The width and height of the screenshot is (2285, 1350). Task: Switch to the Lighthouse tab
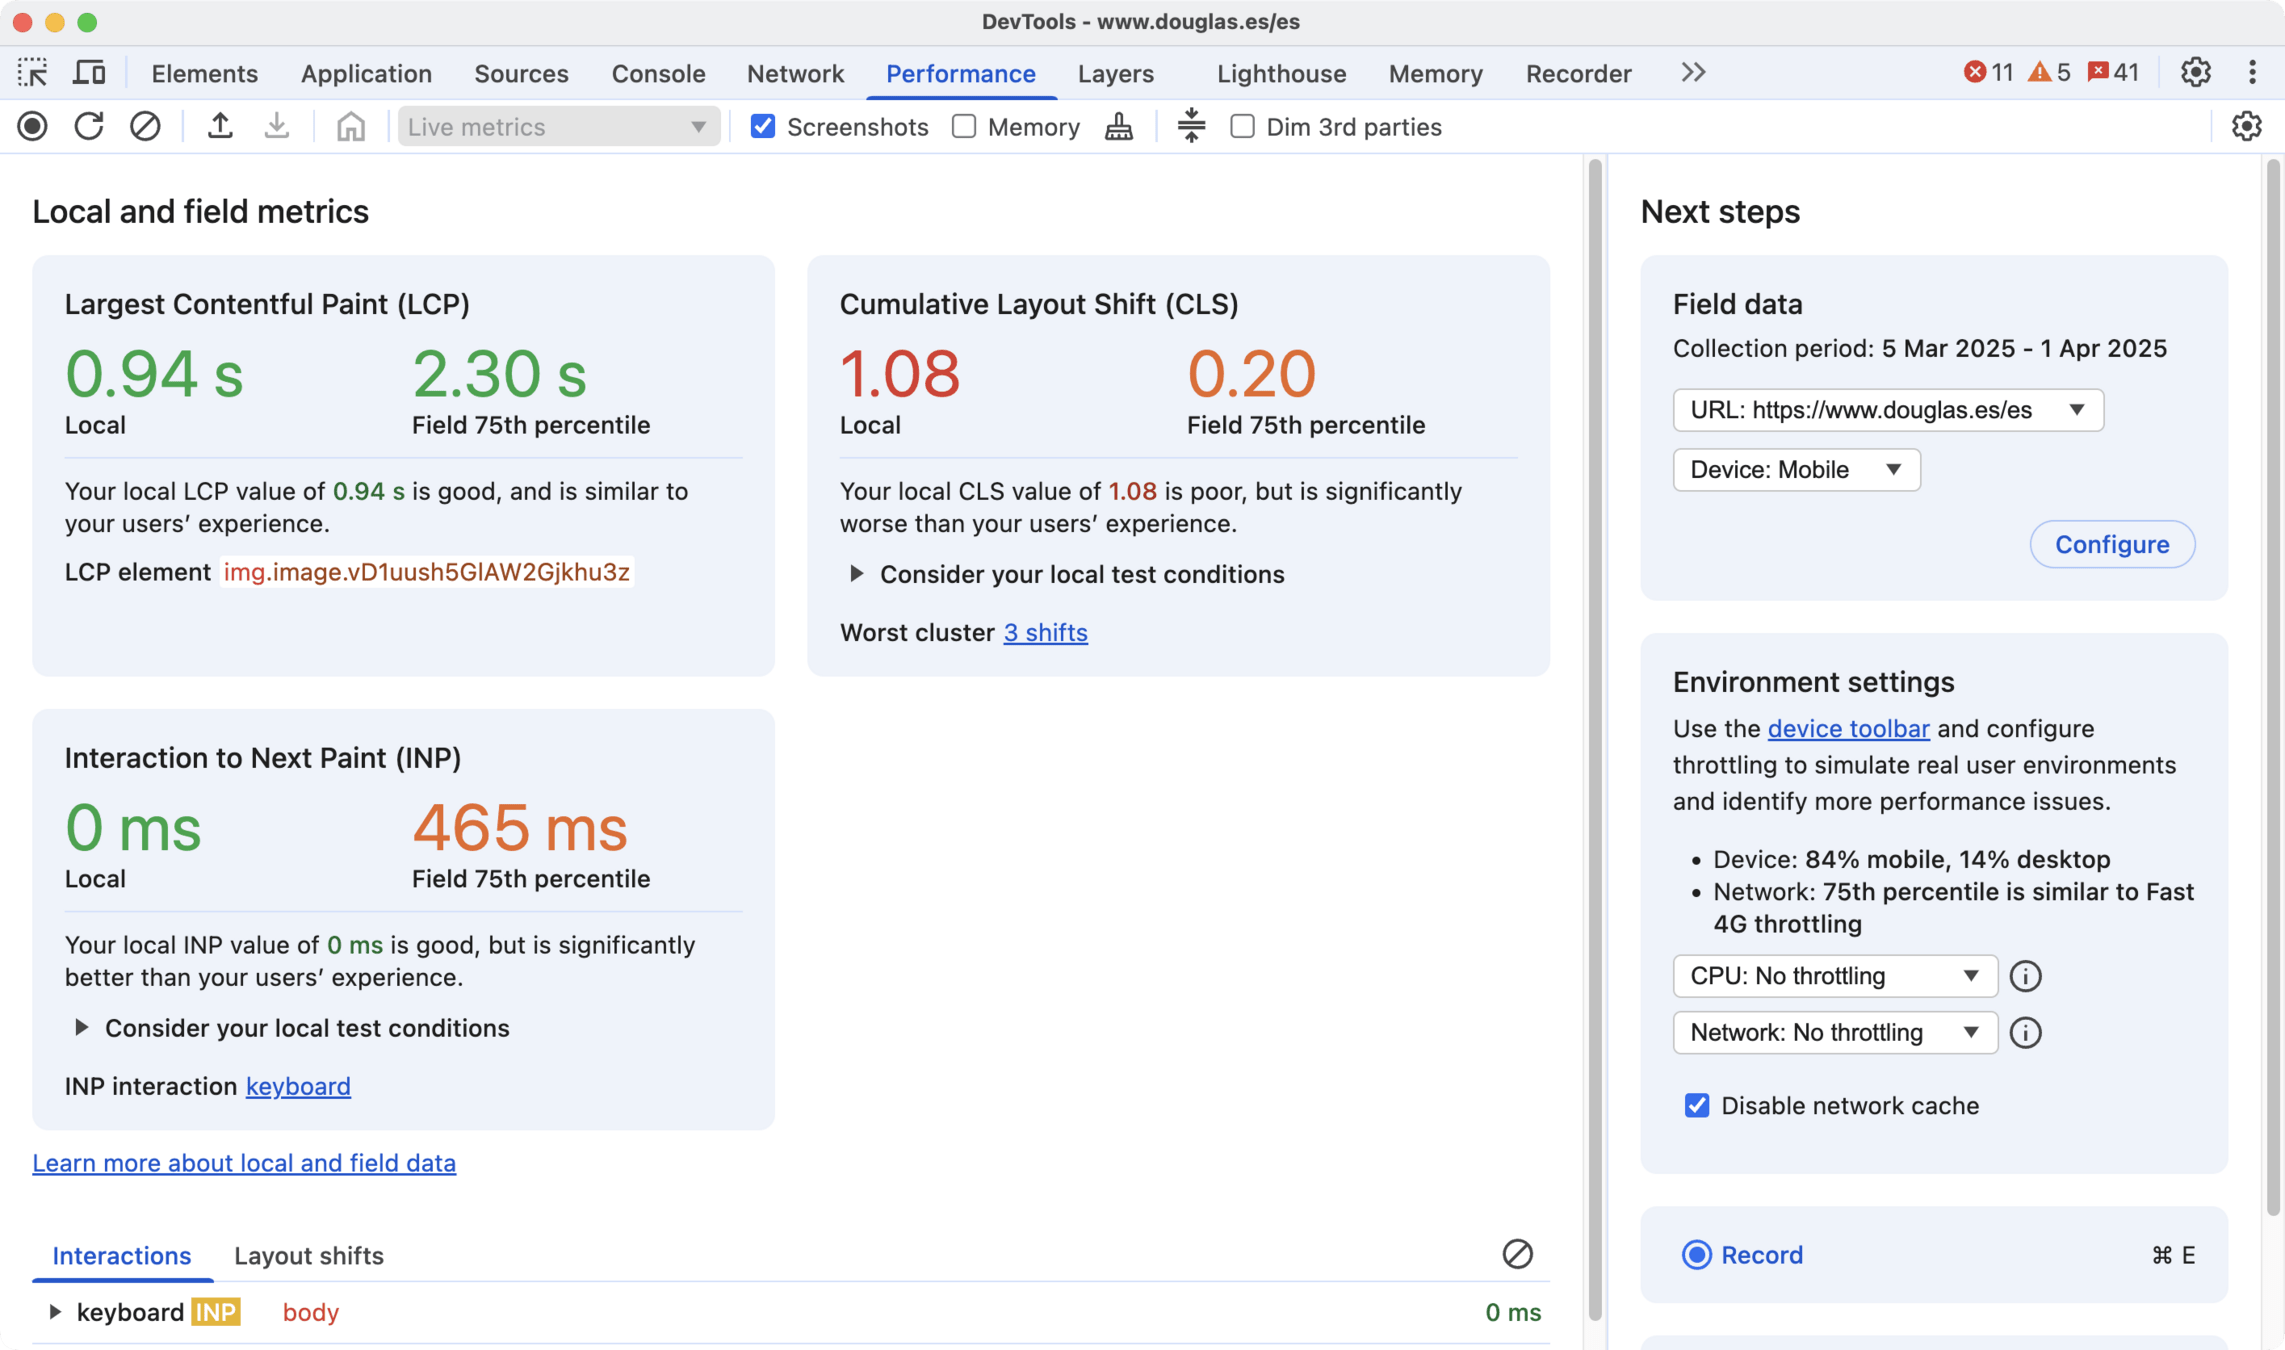[1281, 73]
